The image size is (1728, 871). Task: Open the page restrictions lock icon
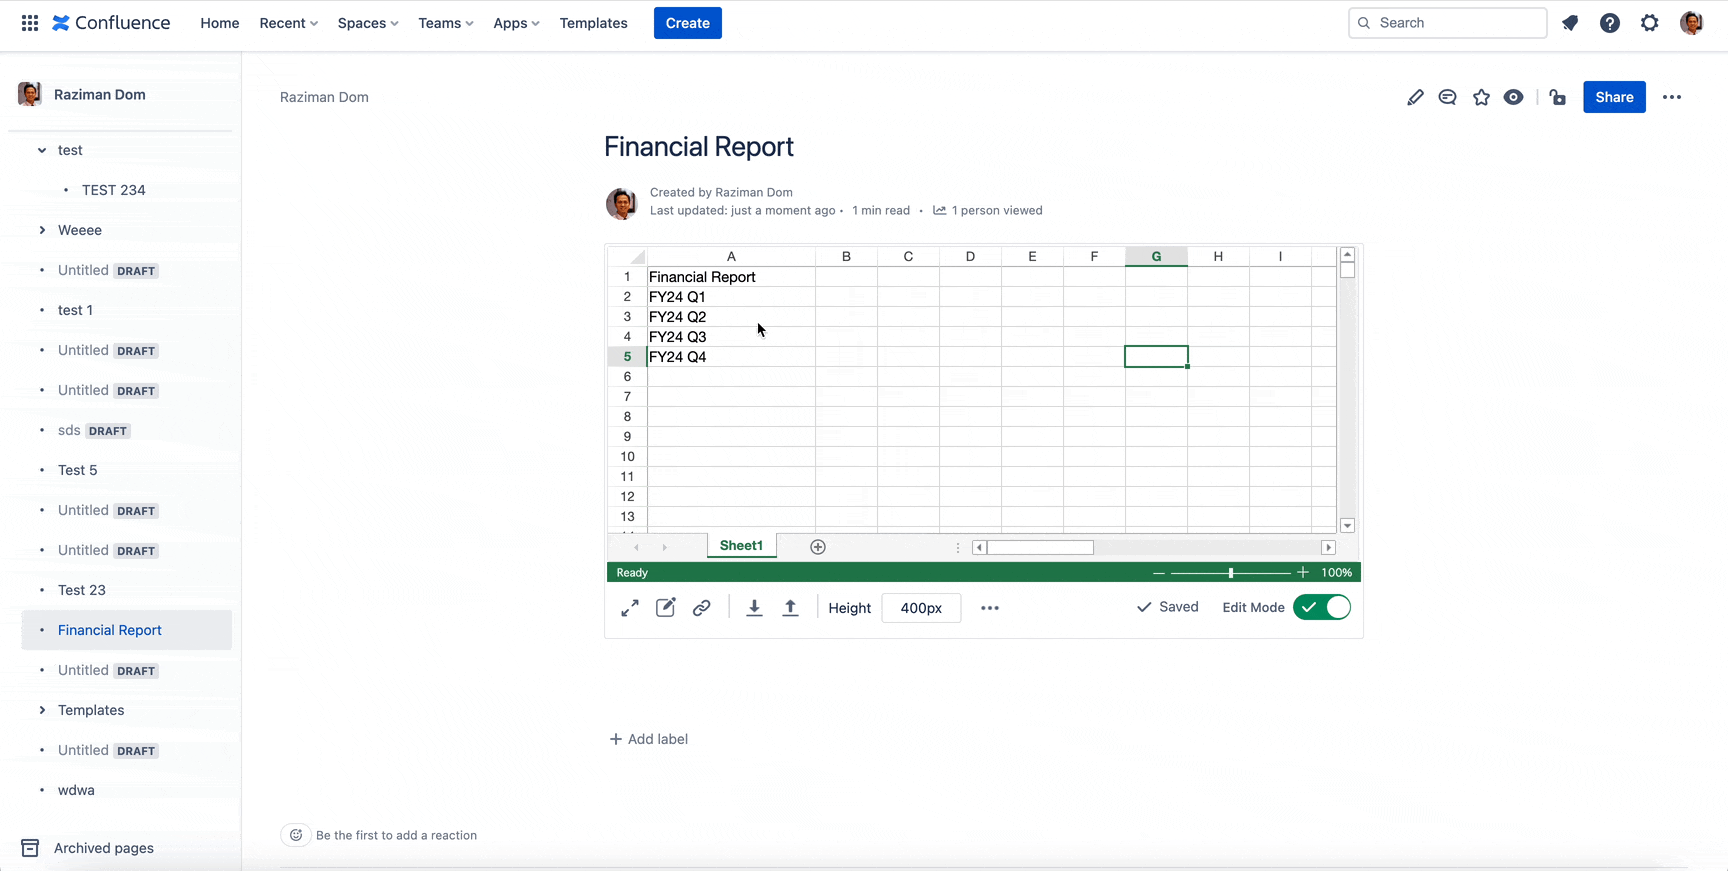click(x=1557, y=97)
